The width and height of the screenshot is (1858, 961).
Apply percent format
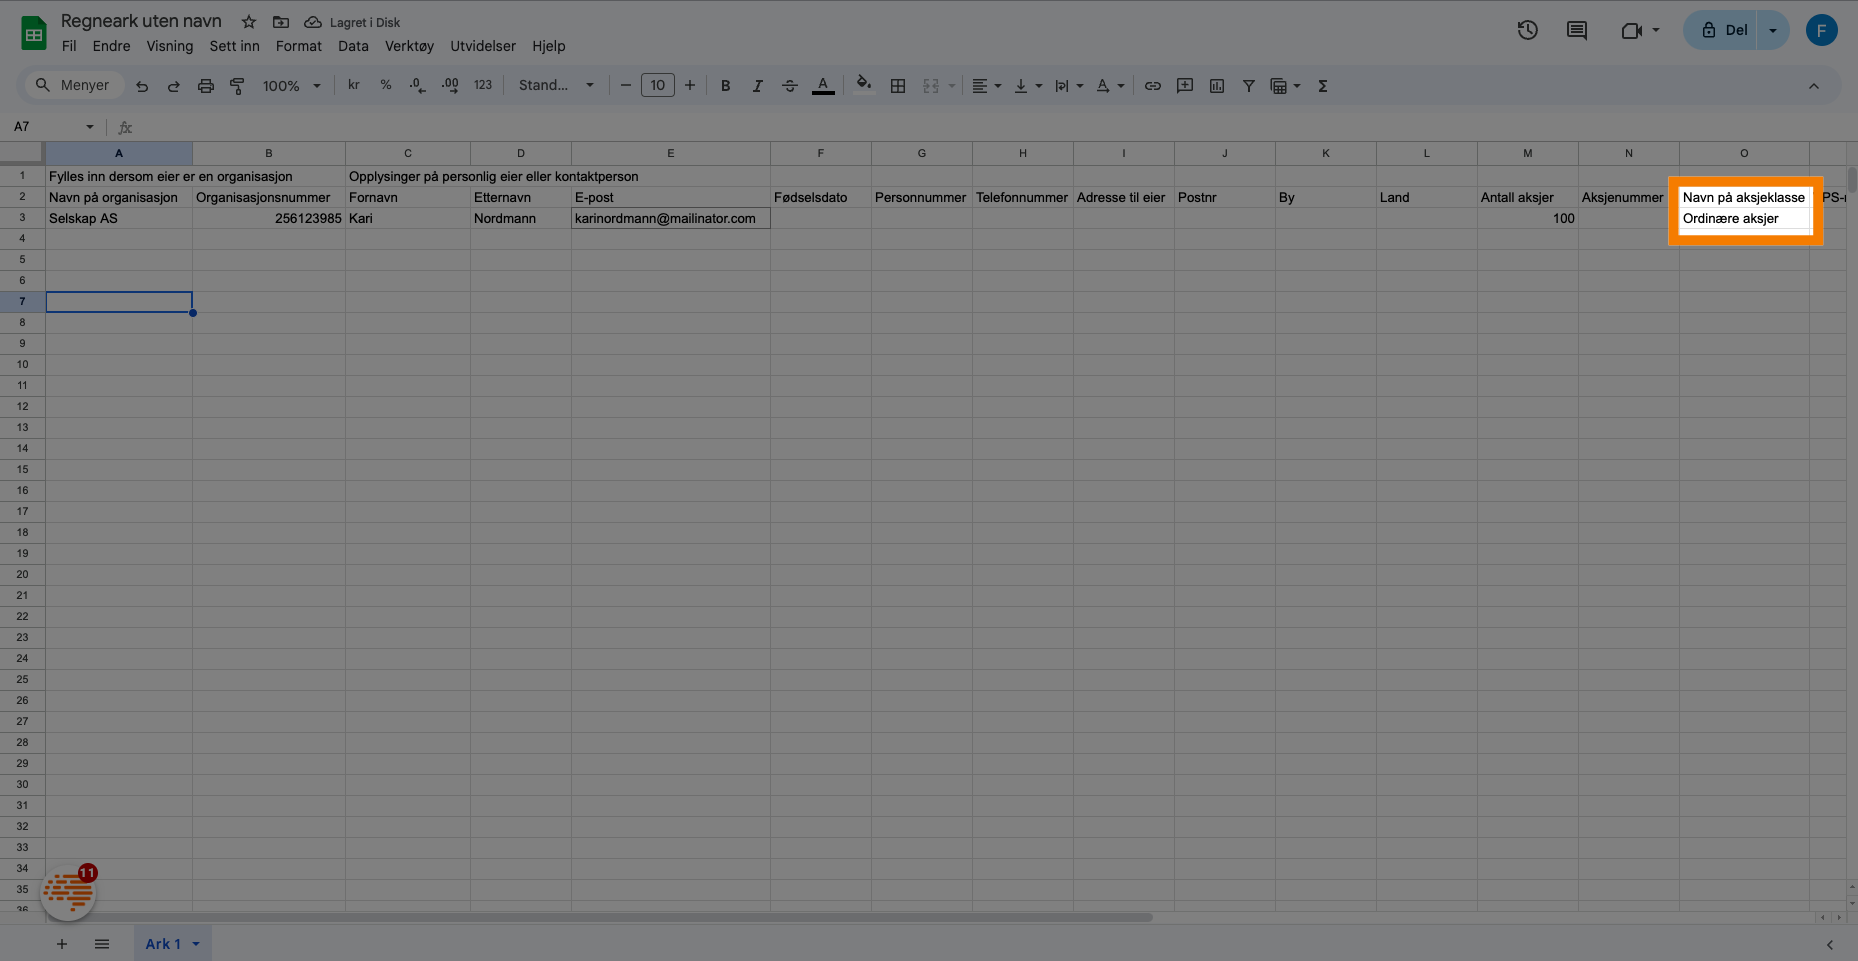point(386,86)
